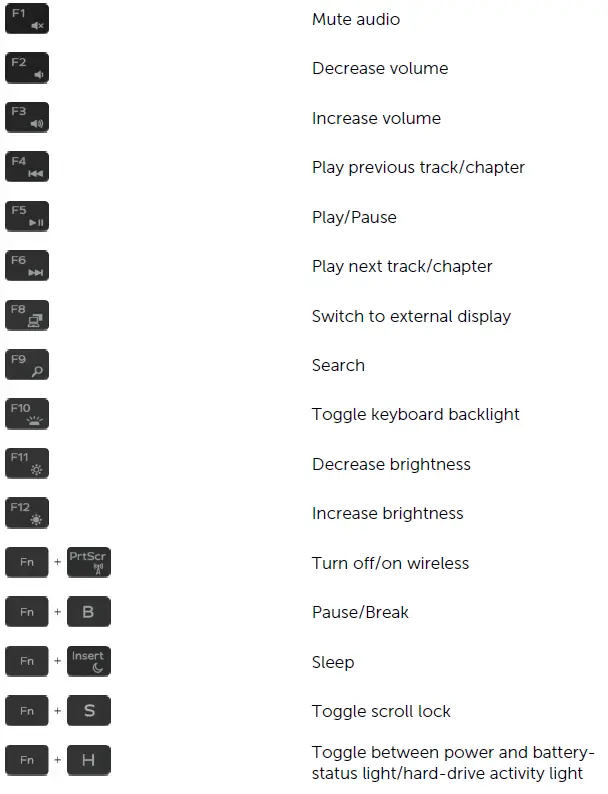This screenshot has height=794, width=608.
Task: Click the F3 increase volume key icon
Action: pos(27,118)
